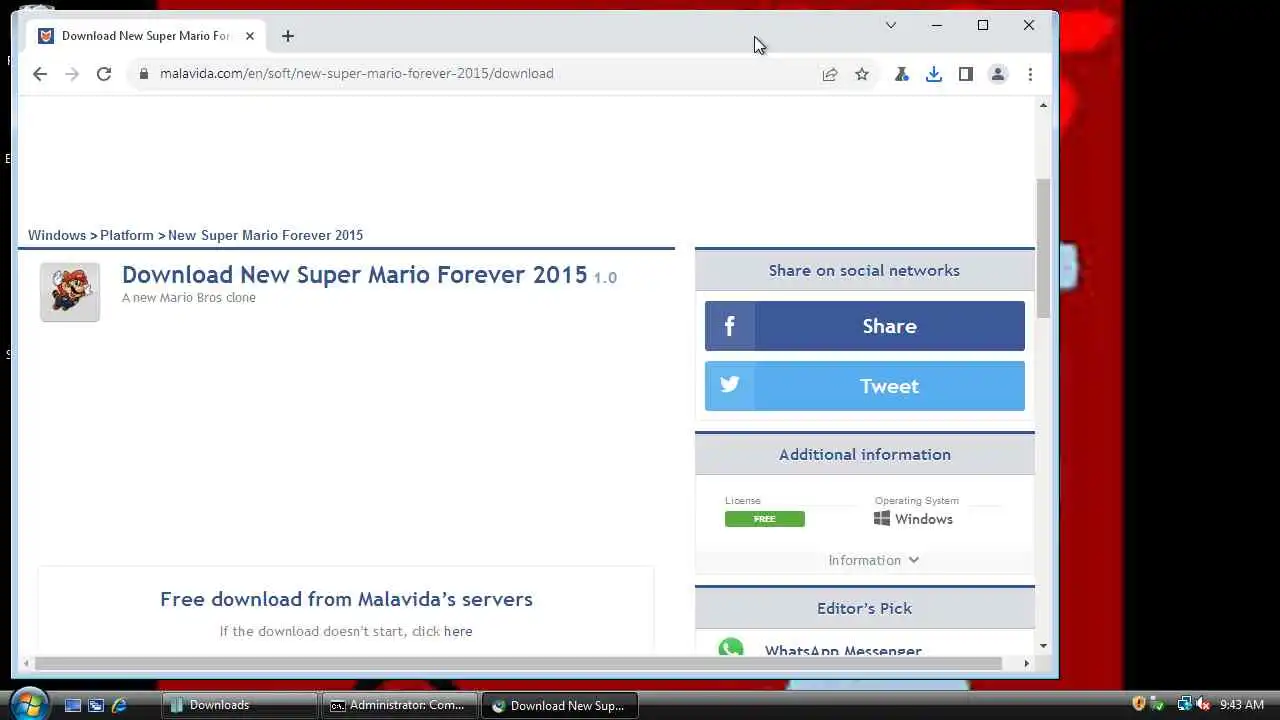Open the tab search dropdown arrow

pos(891,25)
